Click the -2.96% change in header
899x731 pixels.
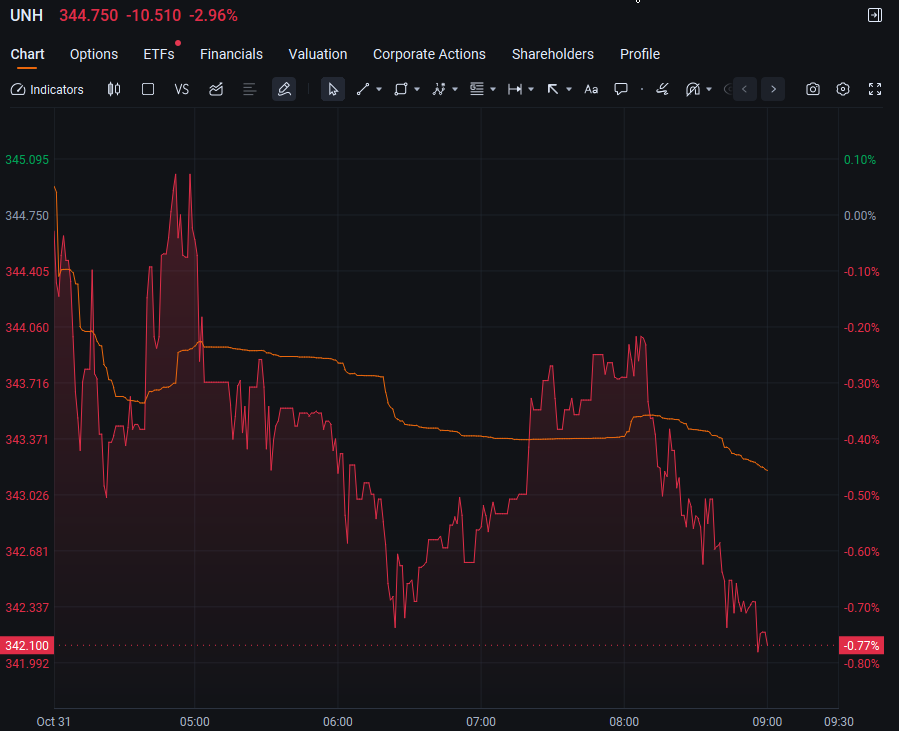click(x=213, y=15)
